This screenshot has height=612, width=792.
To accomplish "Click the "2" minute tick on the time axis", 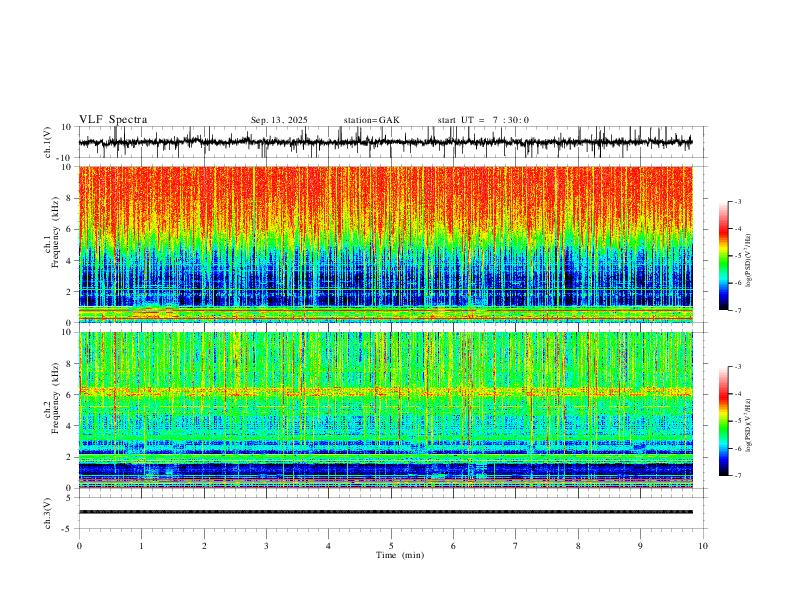I will 204,546.
